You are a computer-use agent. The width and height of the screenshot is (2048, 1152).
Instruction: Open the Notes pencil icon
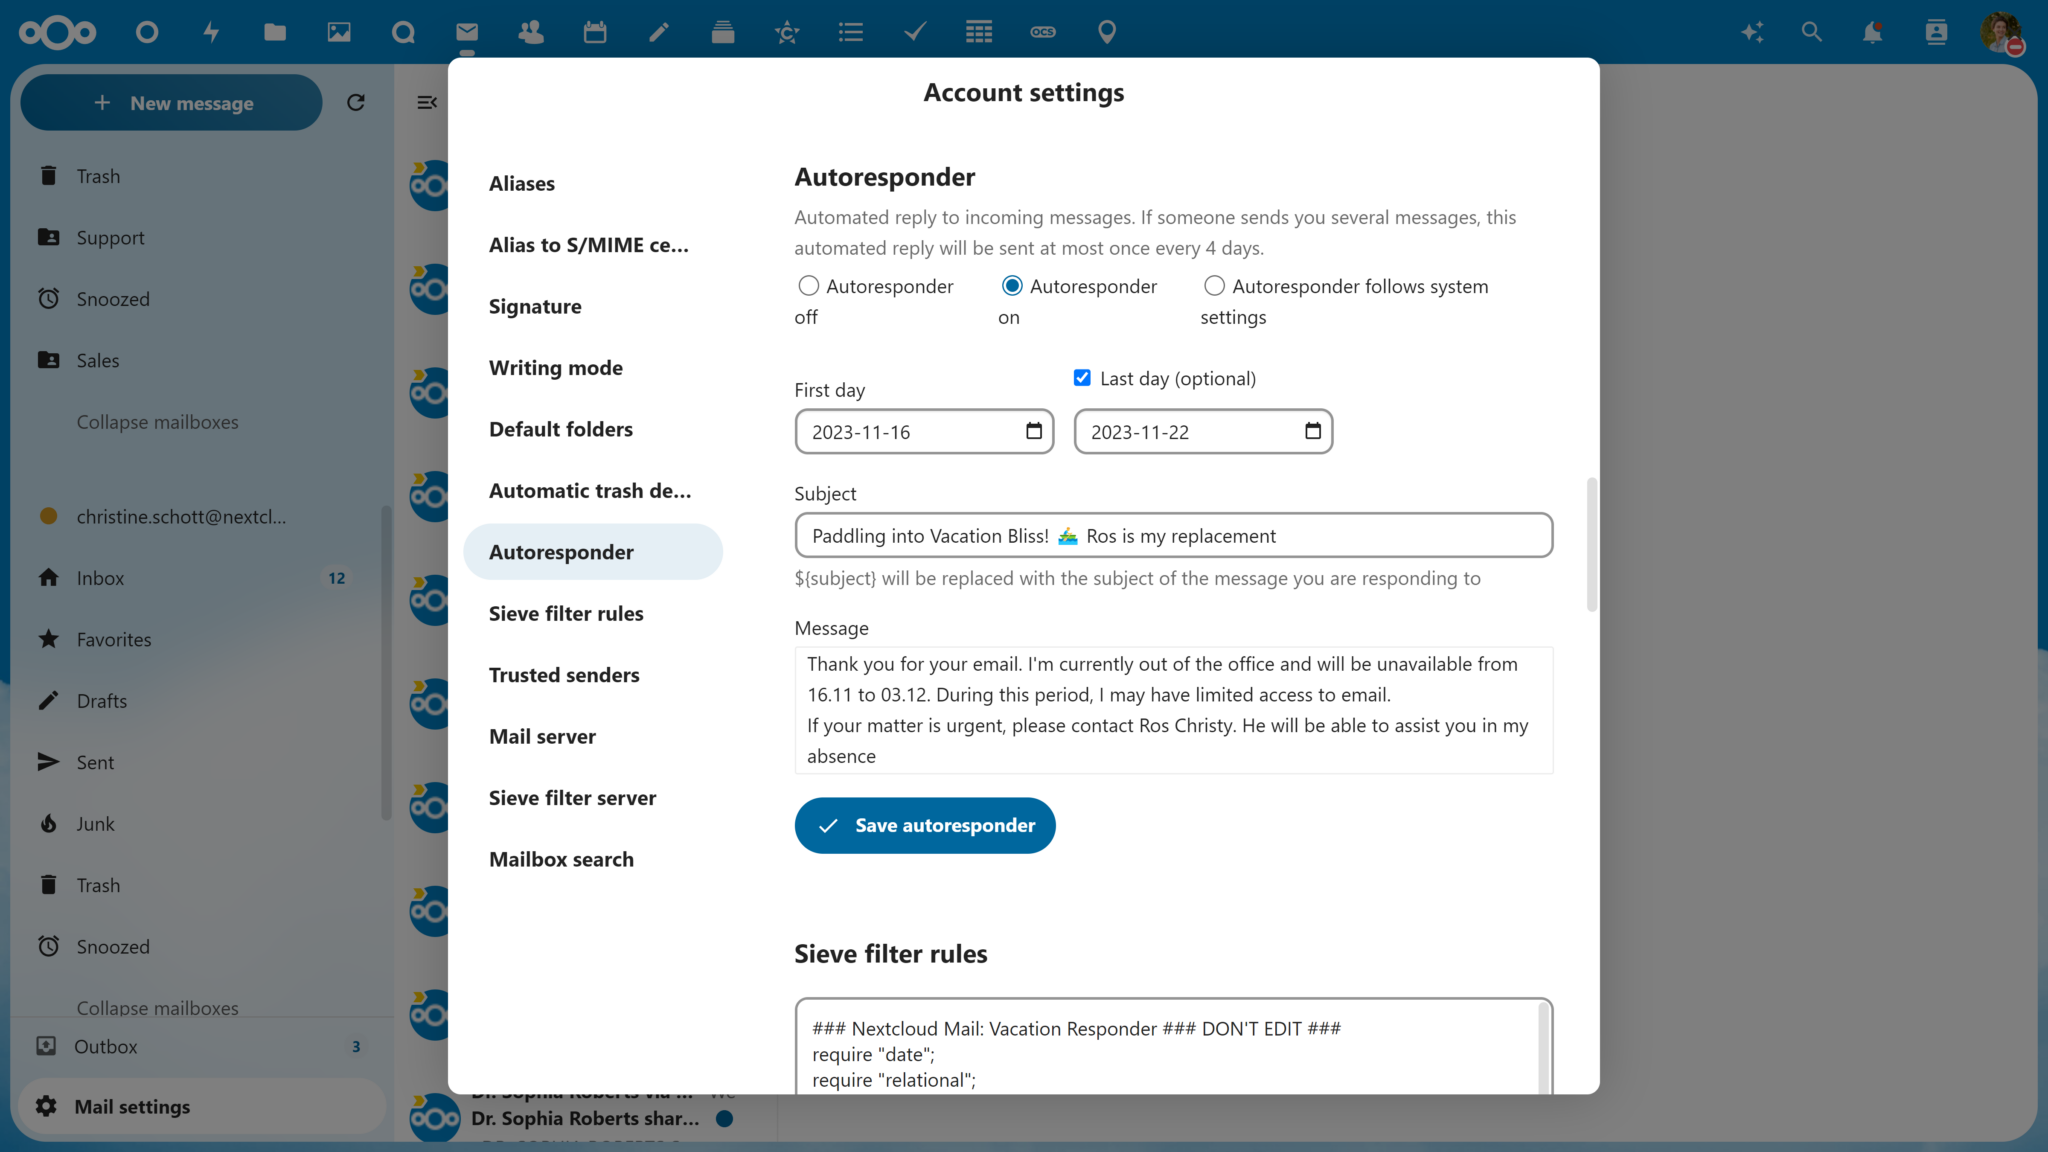[659, 31]
